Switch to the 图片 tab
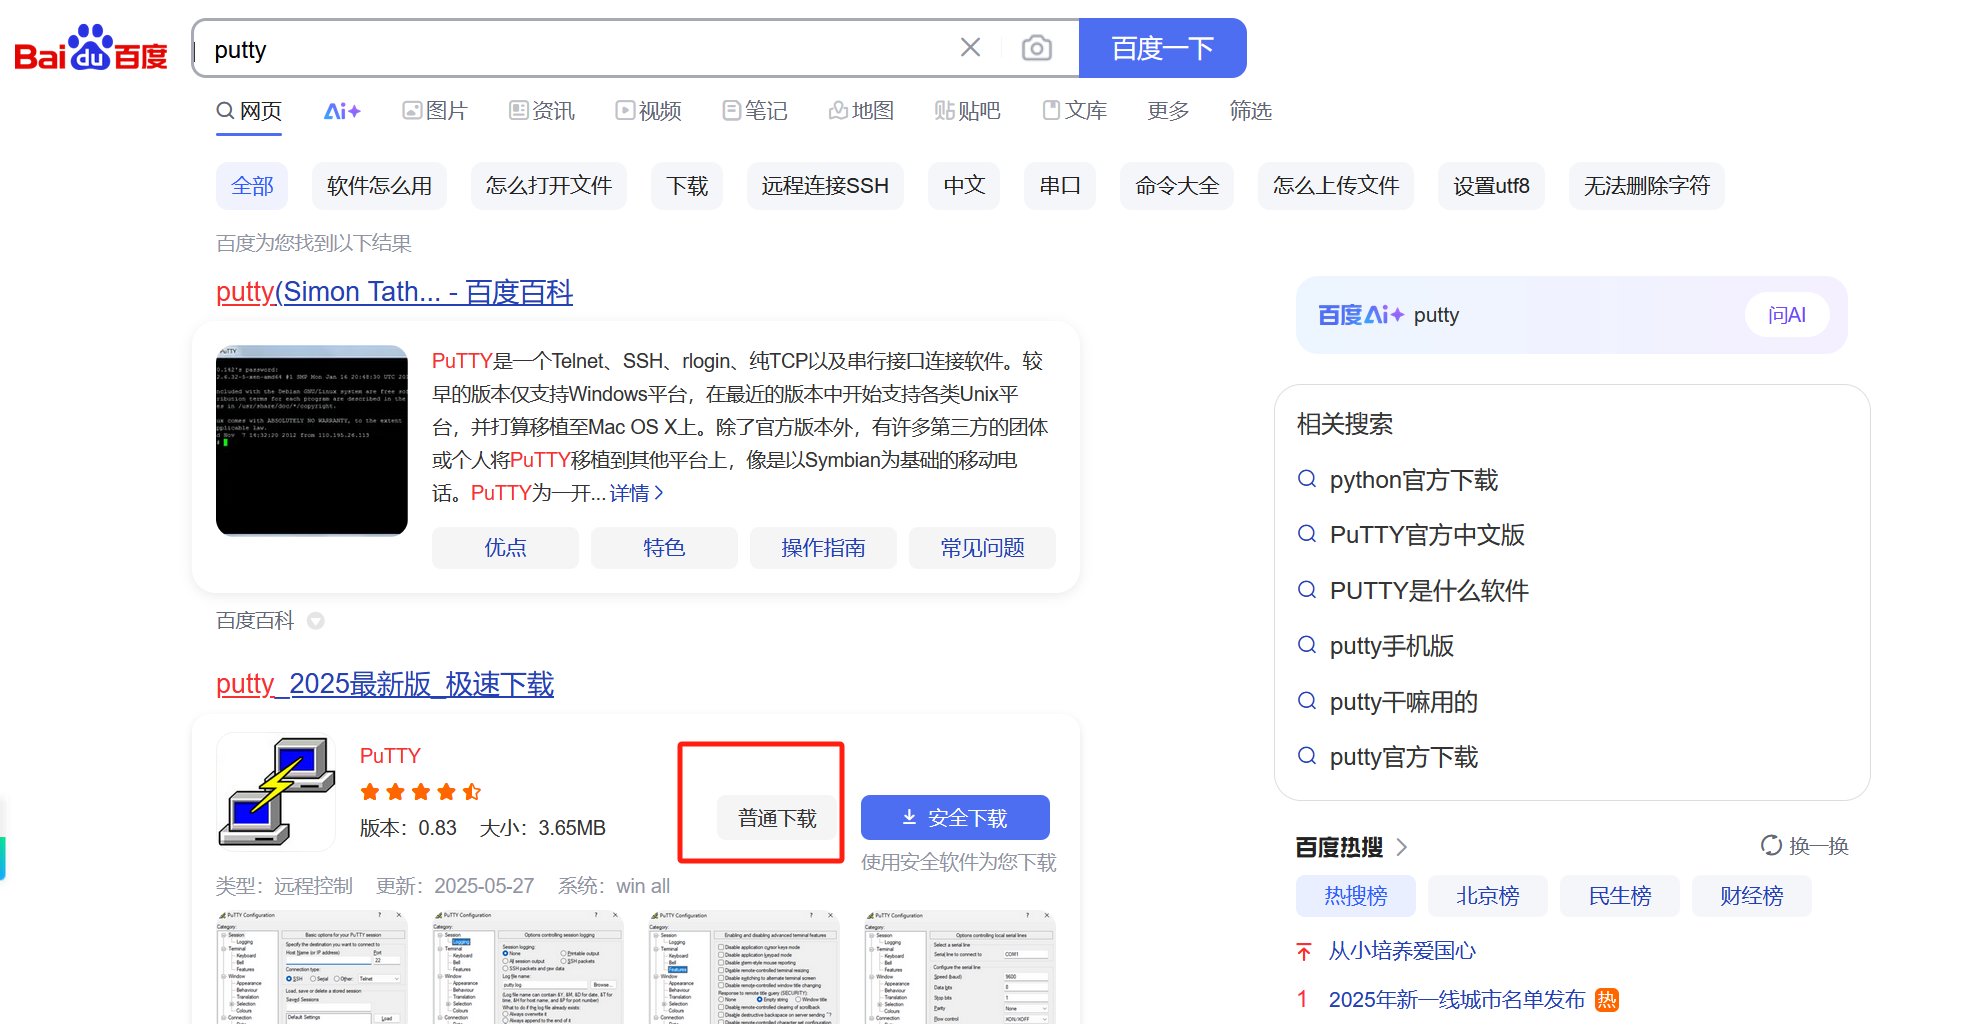1969x1024 pixels. click(x=435, y=111)
